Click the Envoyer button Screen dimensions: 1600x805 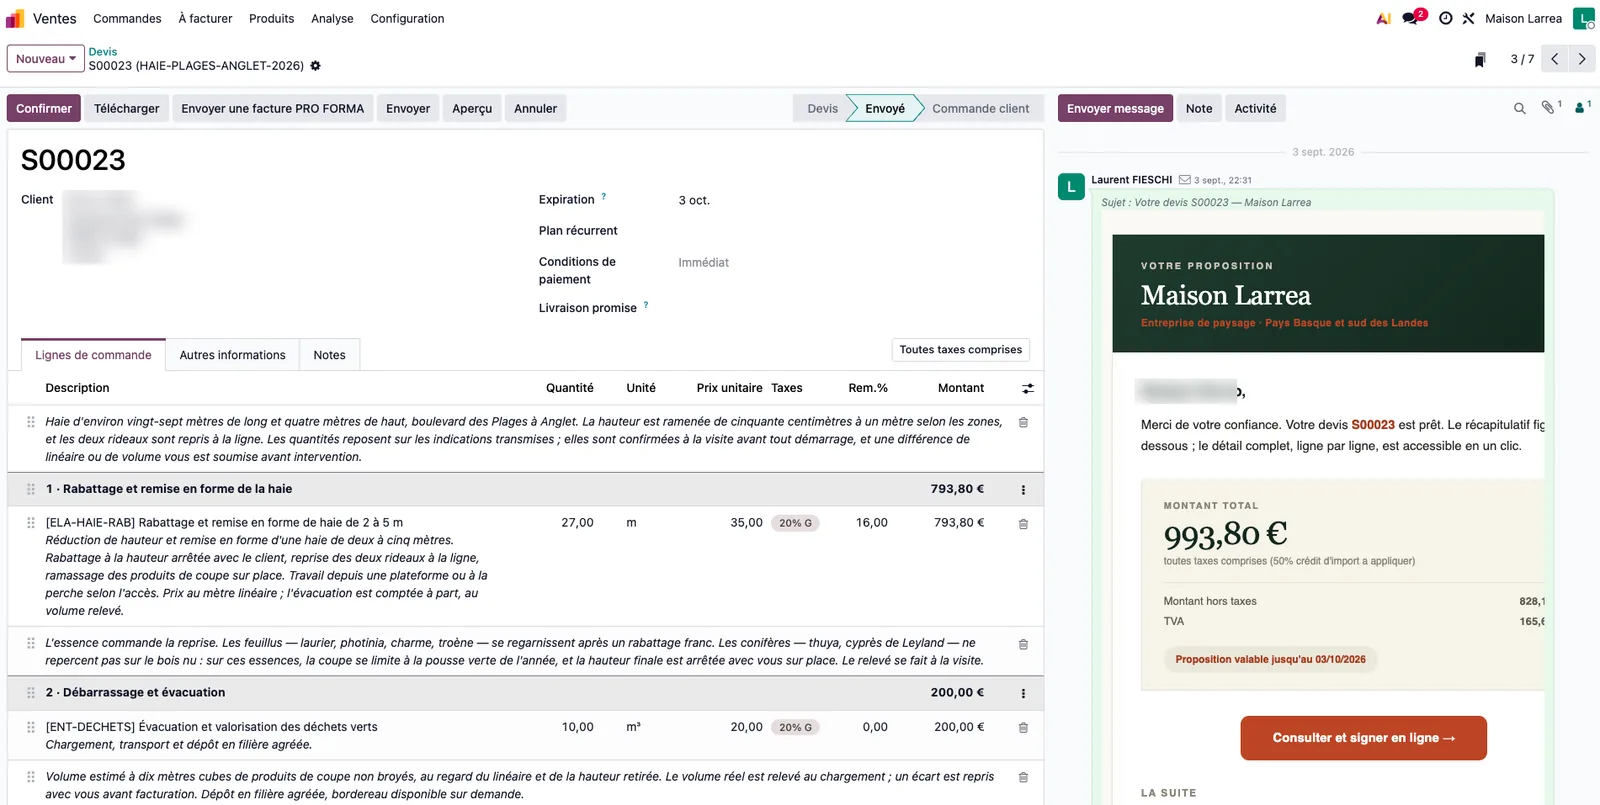408,108
